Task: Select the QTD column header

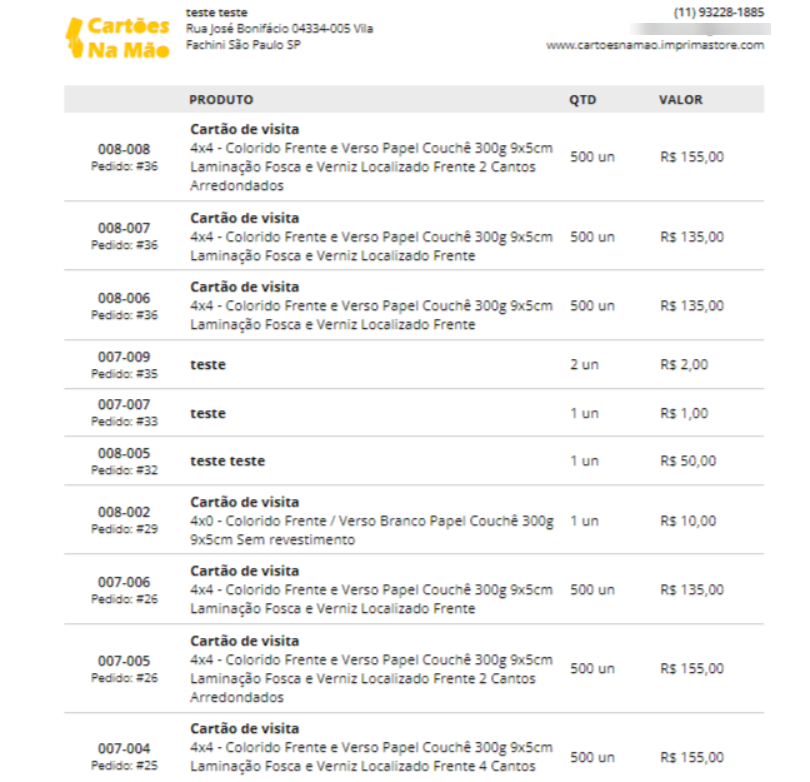Action: coord(583,100)
